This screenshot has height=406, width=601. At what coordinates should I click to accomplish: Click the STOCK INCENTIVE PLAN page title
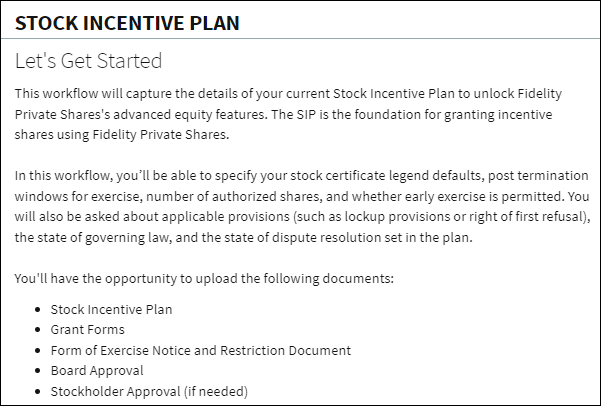click(x=127, y=23)
